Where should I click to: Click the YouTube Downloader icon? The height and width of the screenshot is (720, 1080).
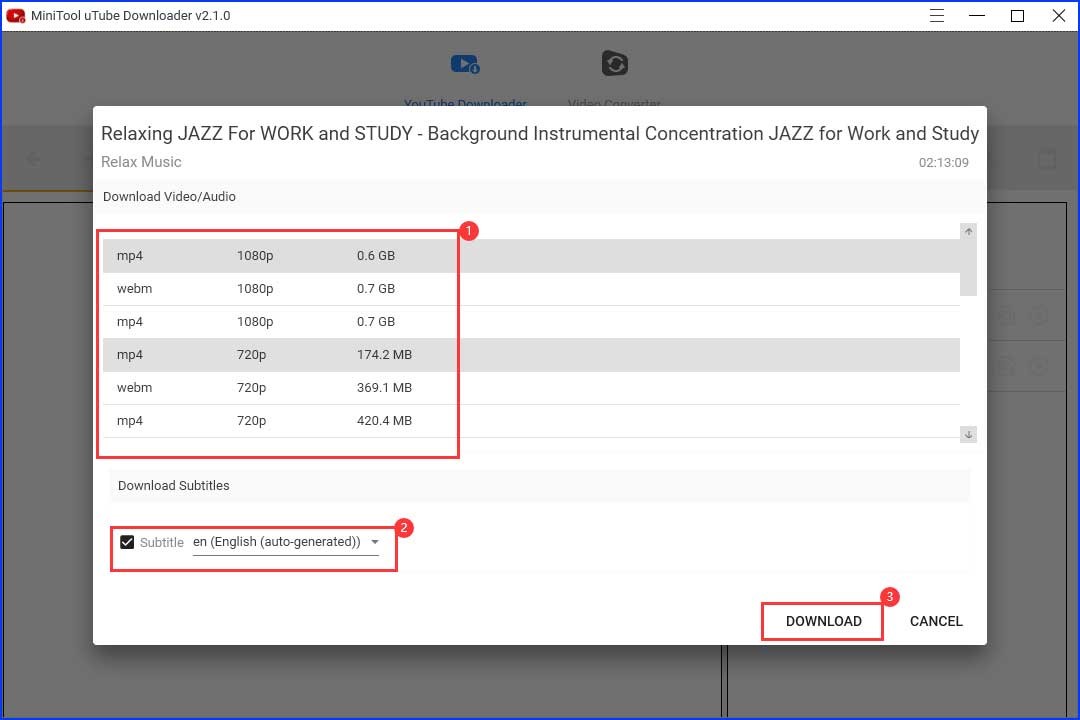465,64
